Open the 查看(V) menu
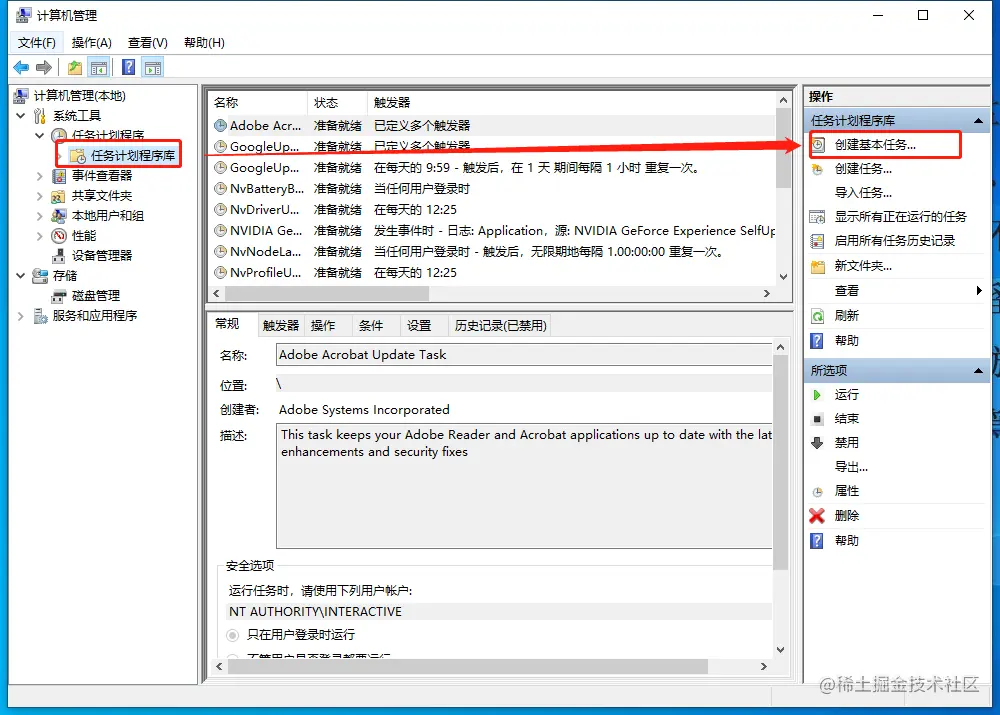The image size is (1000, 715). pyautogui.click(x=147, y=43)
